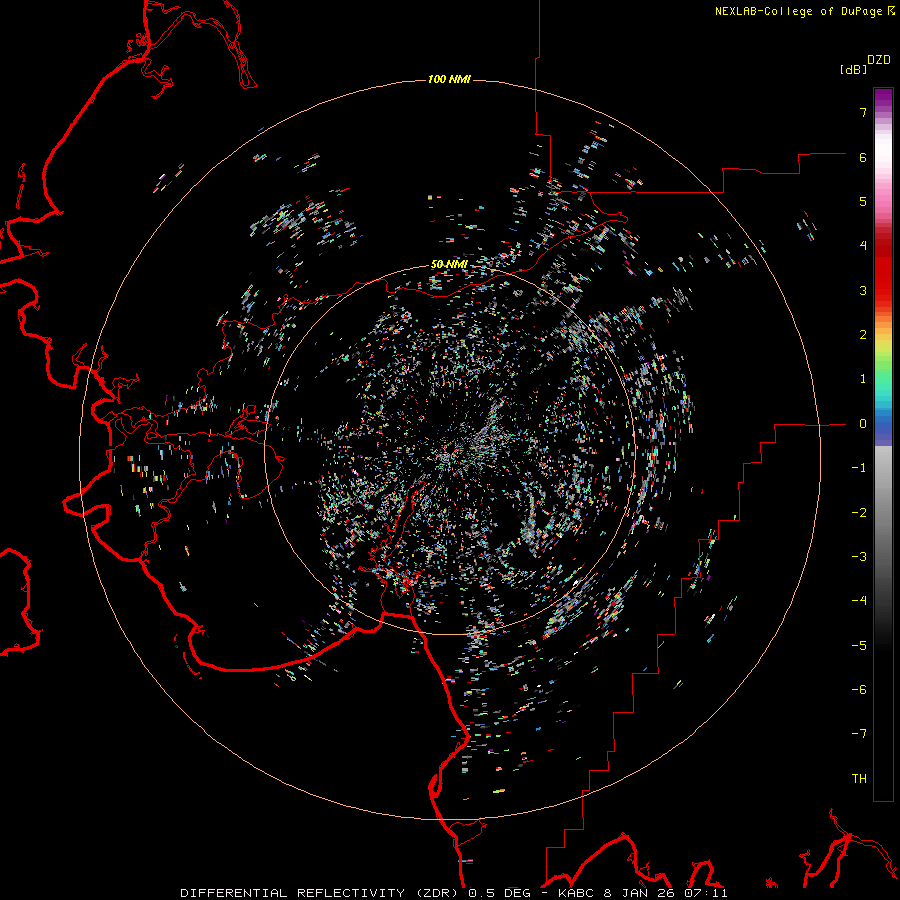This screenshot has width=900, height=900.
Task: Click the Differential Reflectivity (ZDR) product title
Action: [321, 893]
